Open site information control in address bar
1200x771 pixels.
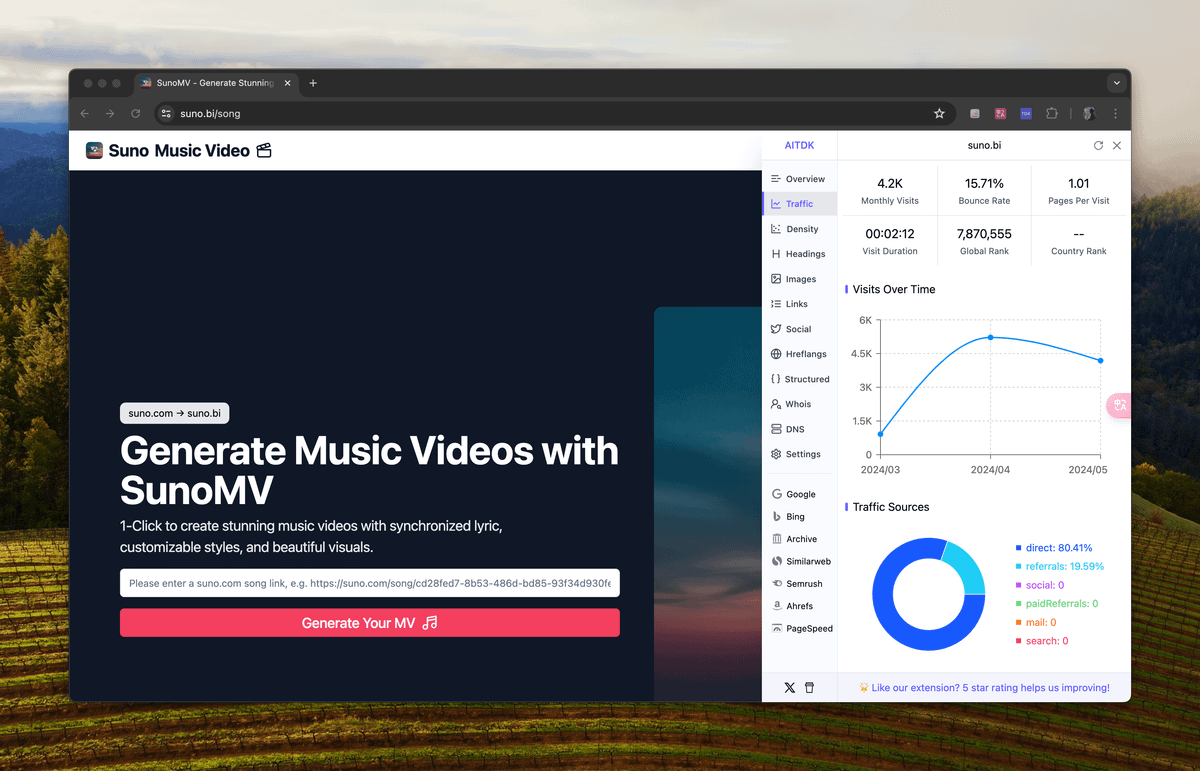(167, 114)
